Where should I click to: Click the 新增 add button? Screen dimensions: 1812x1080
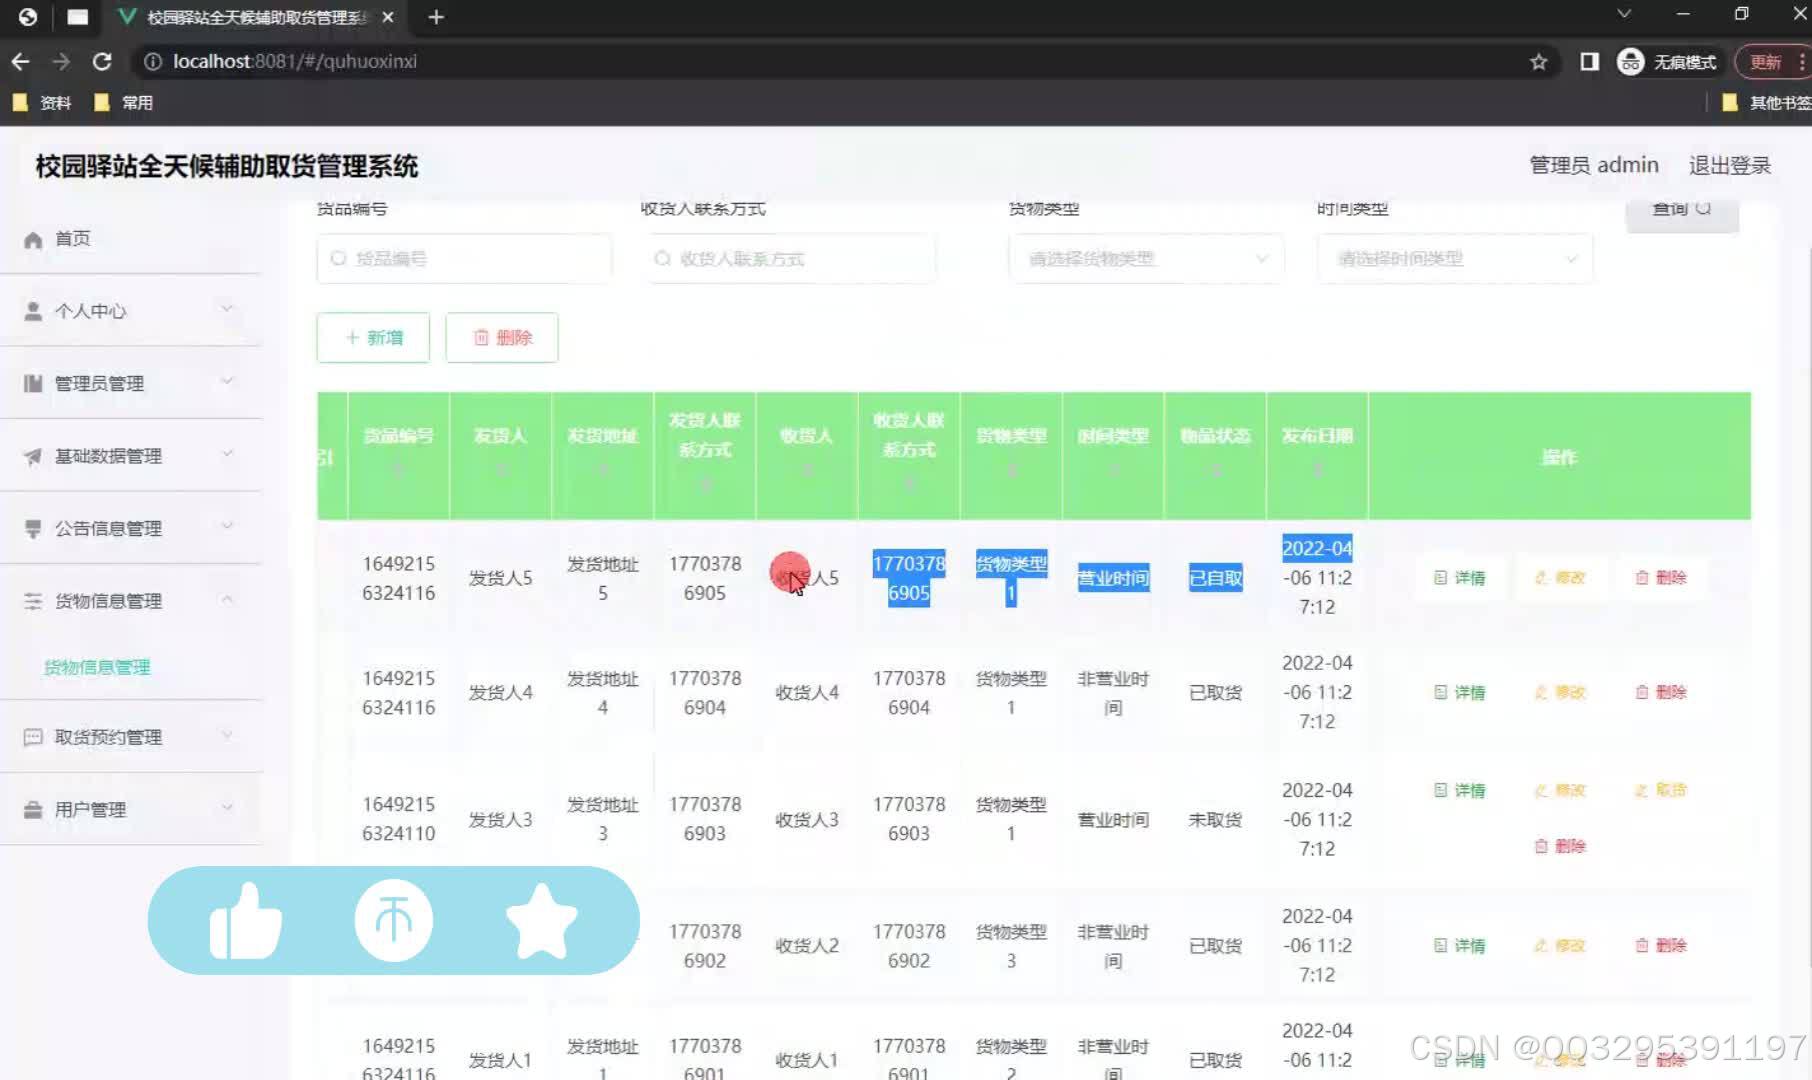tap(373, 338)
